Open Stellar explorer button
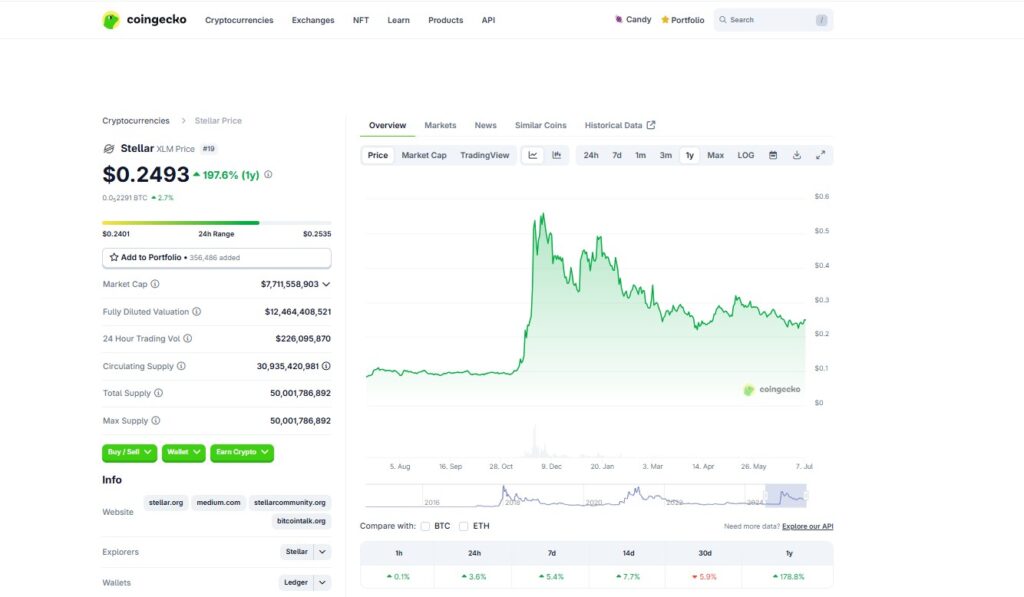 [296, 552]
